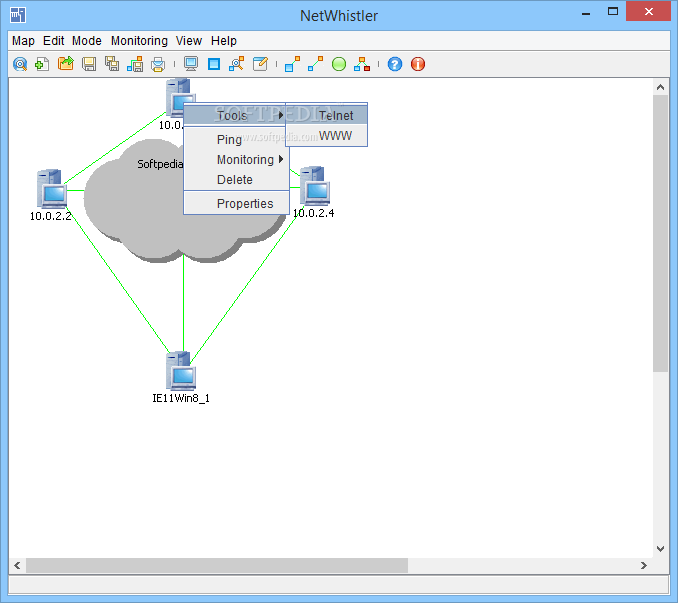The image size is (678, 603).
Task: Click the blue square toolbar icon
Action: (214, 64)
